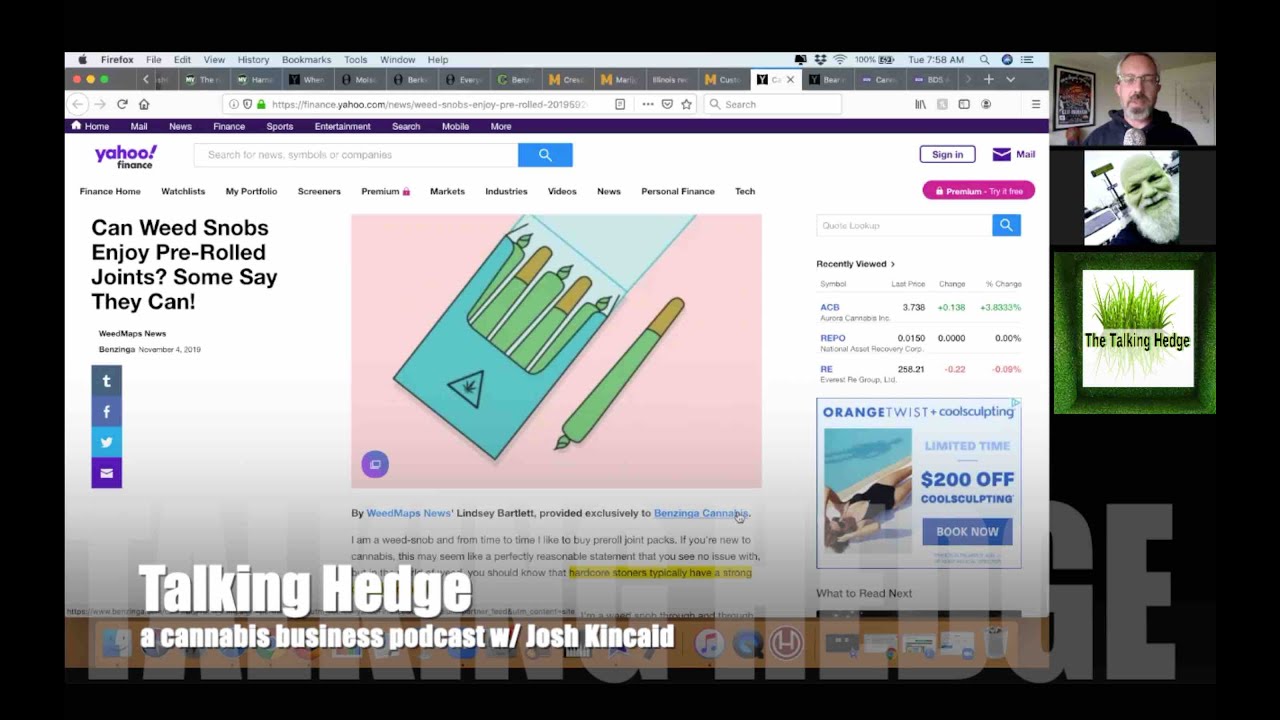The height and width of the screenshot is (720, 1280).
Task: Reload the current page
Action: tap(122, 104)
